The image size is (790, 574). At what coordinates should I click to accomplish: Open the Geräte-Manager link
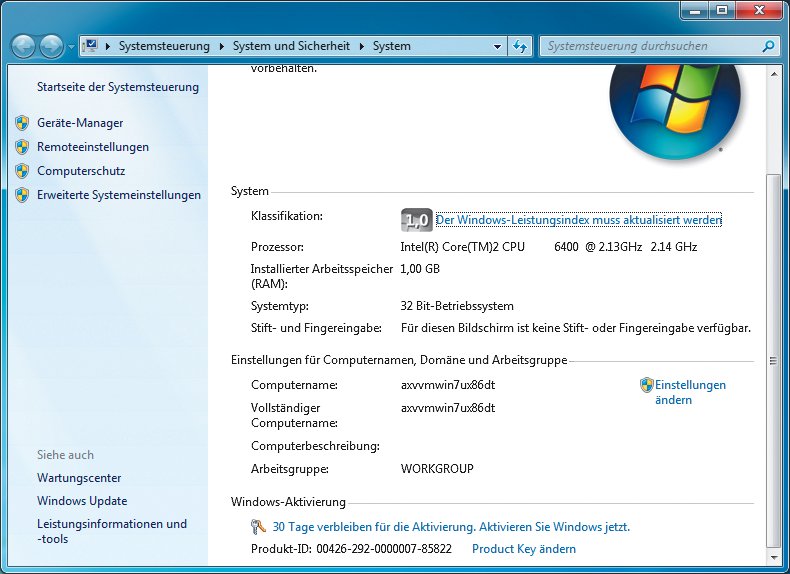tap(80, 123)
